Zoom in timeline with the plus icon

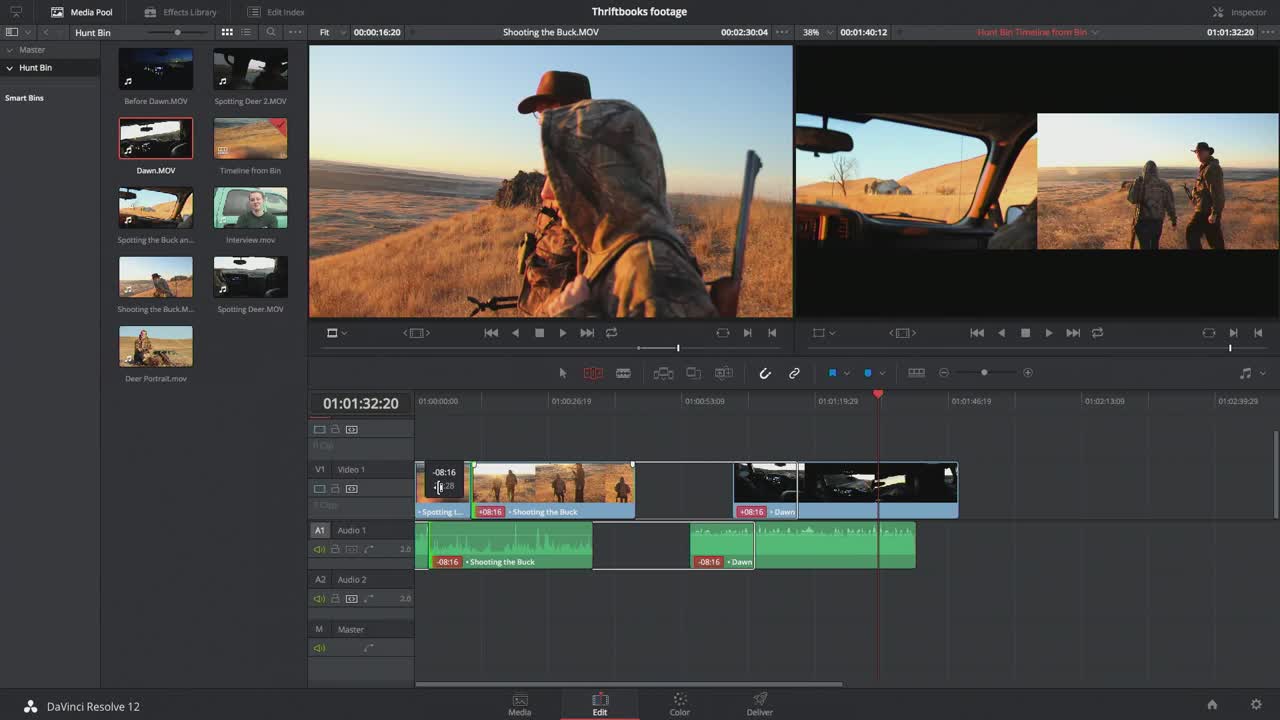[x=1027, y=373]
